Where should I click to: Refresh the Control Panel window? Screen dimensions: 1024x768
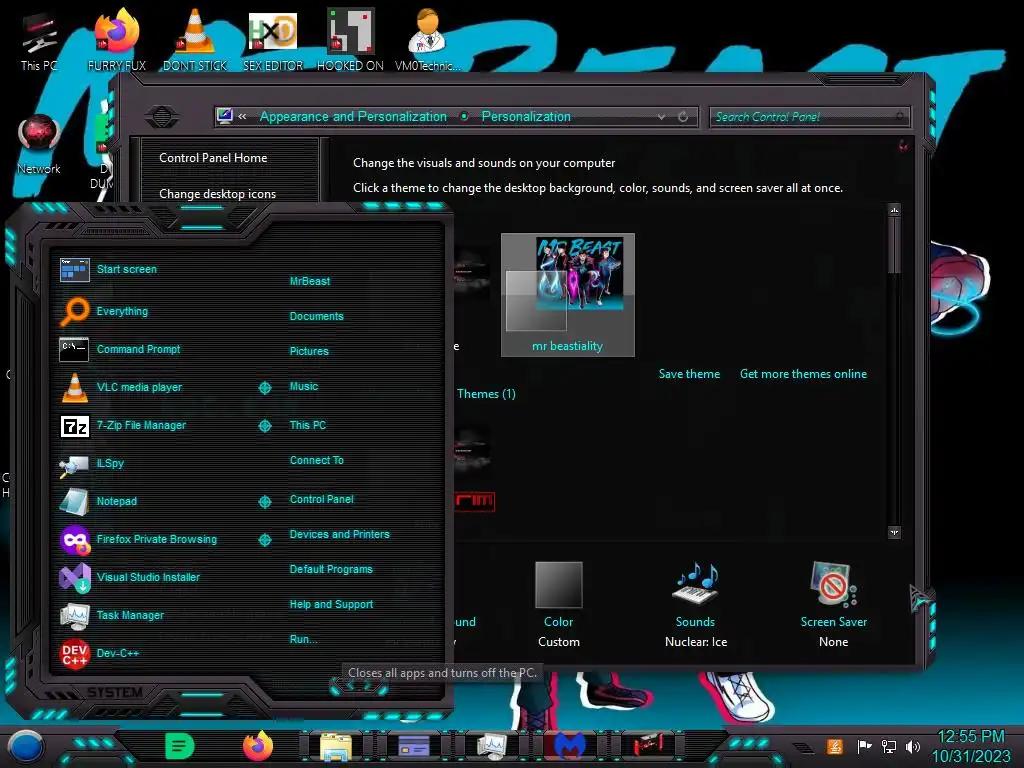(683, 117)
